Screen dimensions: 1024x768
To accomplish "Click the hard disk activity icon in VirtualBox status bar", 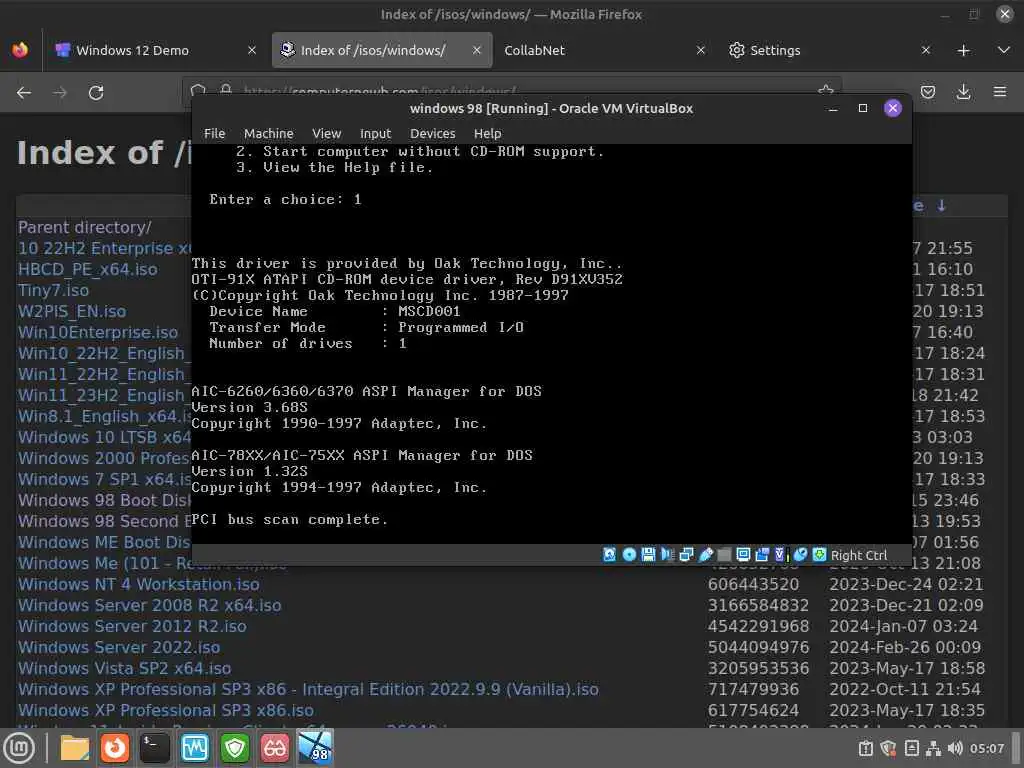I will tap(609, 554).
